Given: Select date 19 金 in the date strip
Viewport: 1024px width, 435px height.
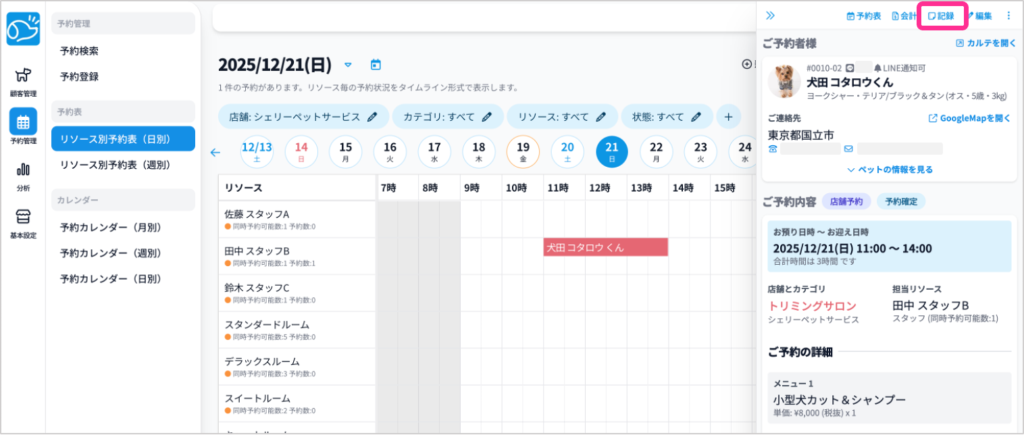Looking at the screenshot, I should [x=523, y=152].
